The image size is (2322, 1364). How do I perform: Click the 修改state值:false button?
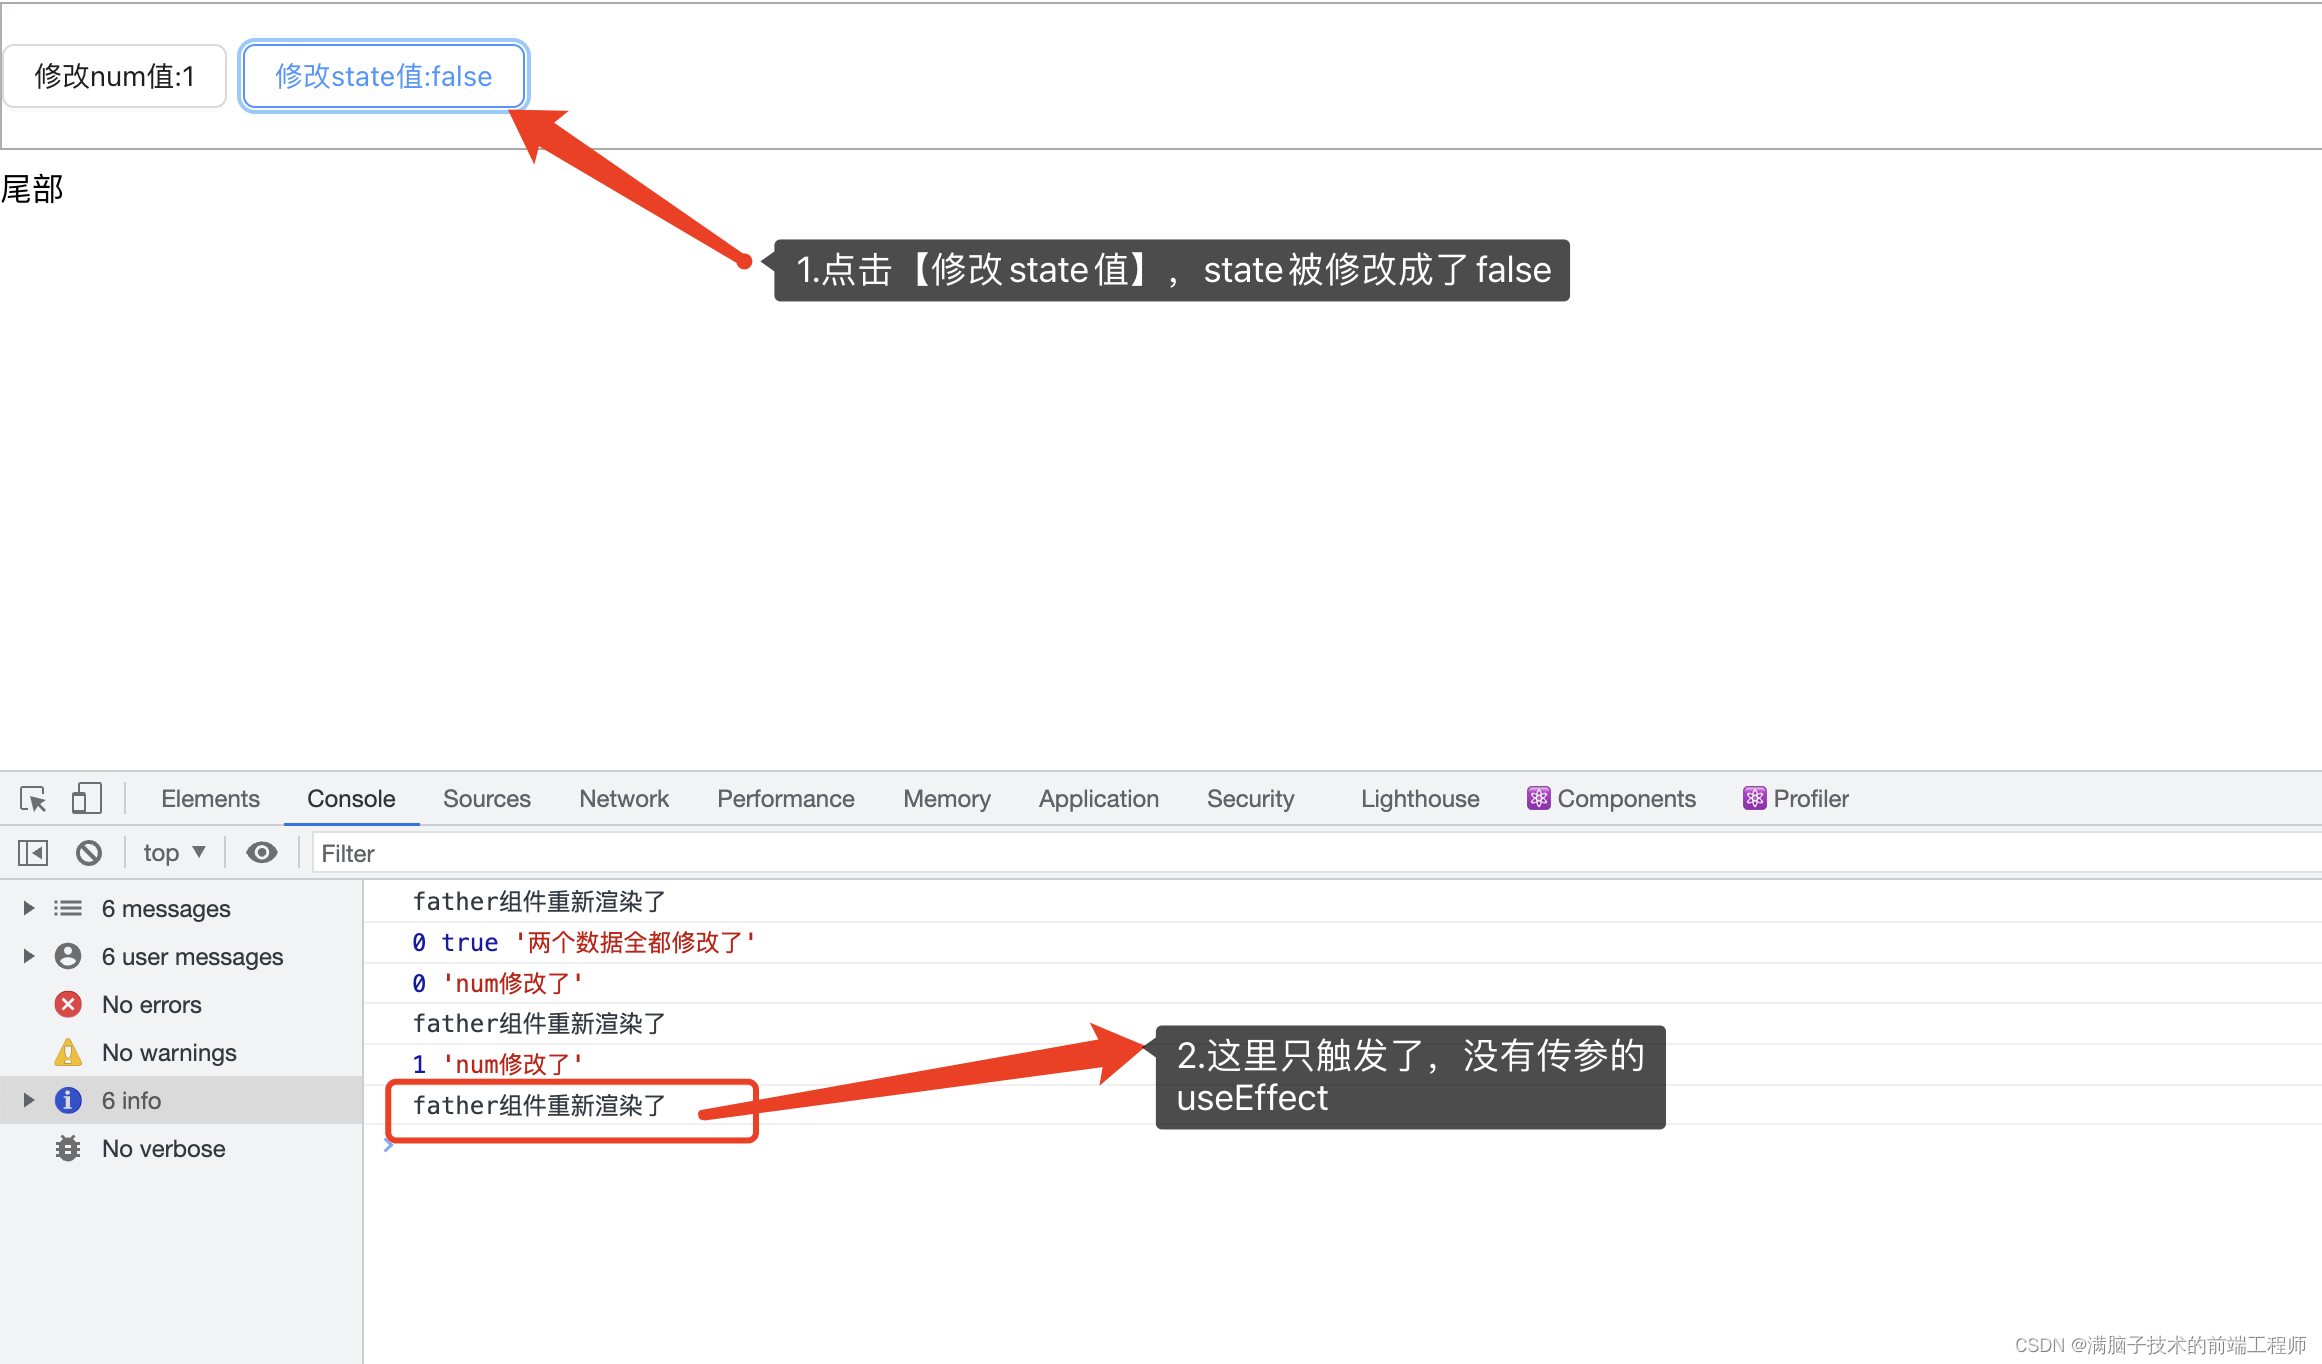383,76
